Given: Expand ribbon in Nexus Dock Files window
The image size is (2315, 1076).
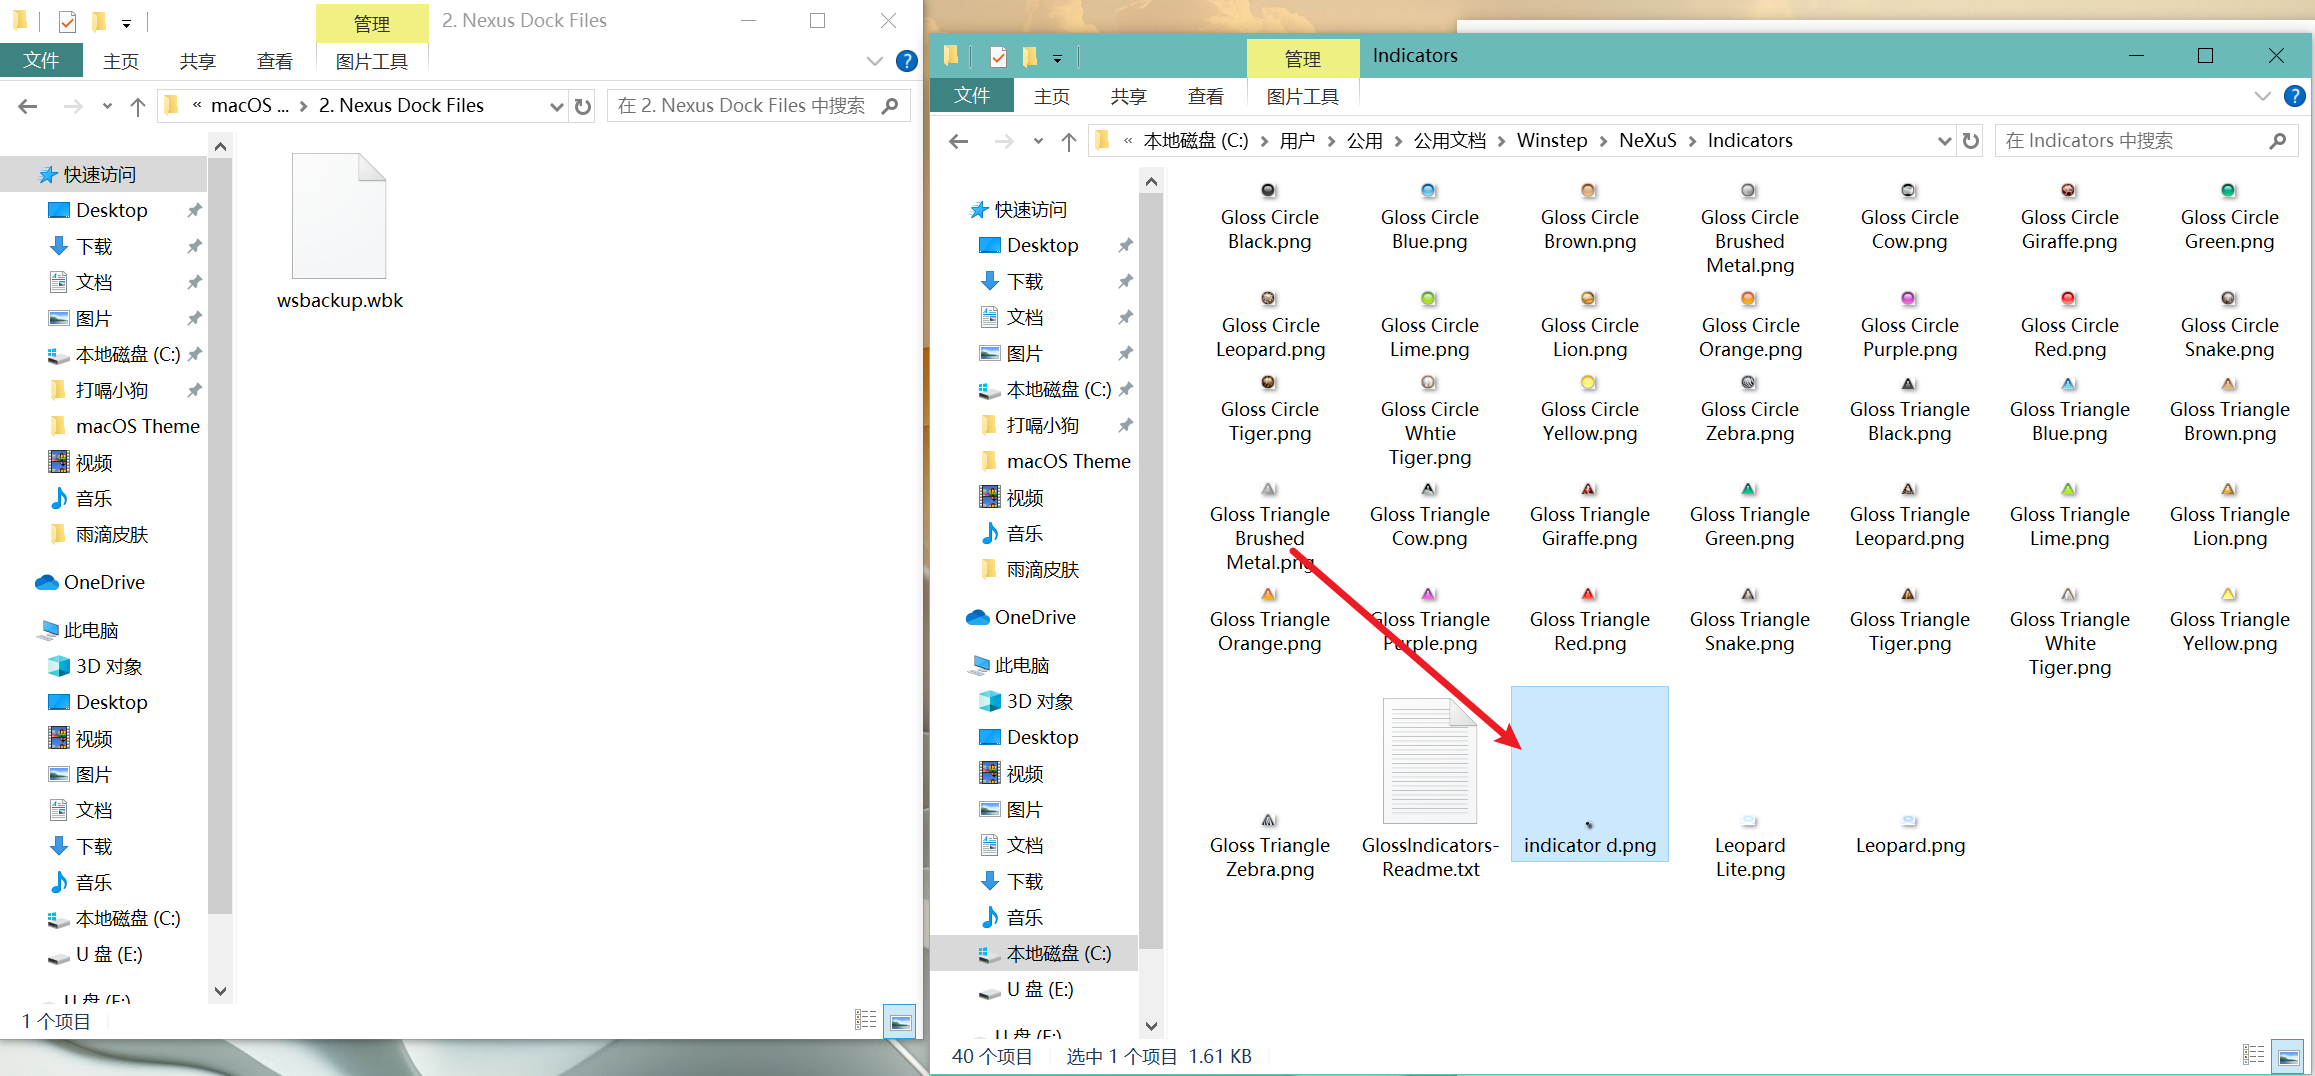Looking at the screenshot, I should 874,61.
